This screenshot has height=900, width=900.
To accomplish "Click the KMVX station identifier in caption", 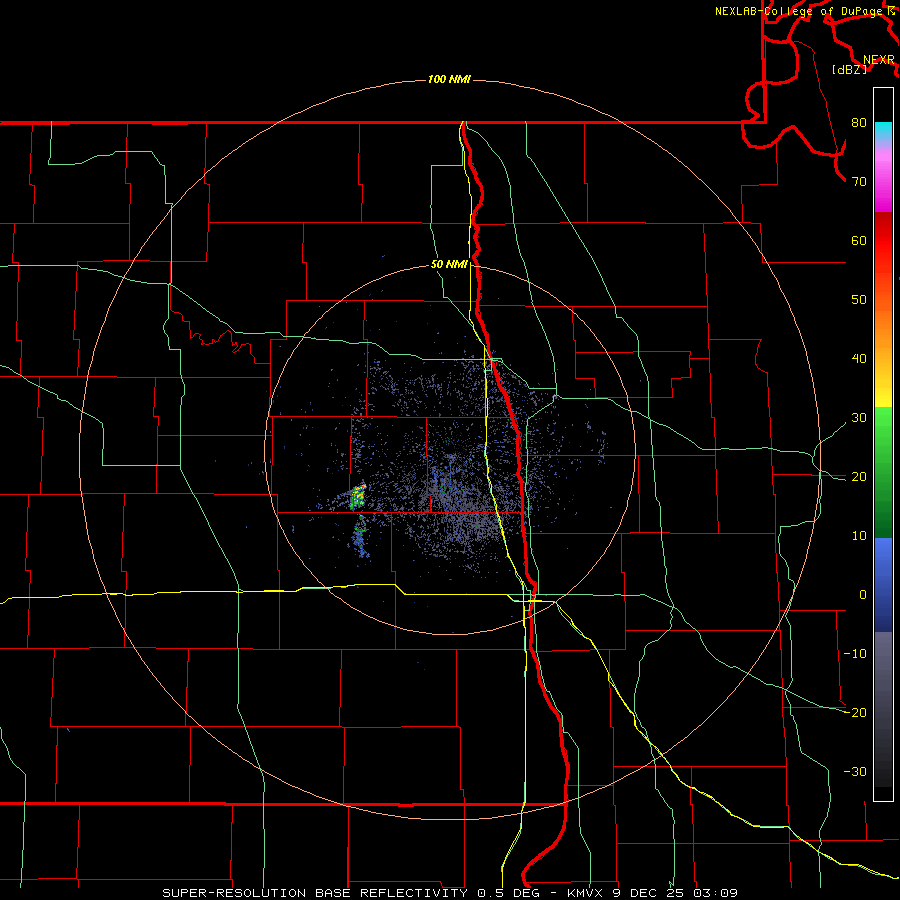I will [586, 893].
